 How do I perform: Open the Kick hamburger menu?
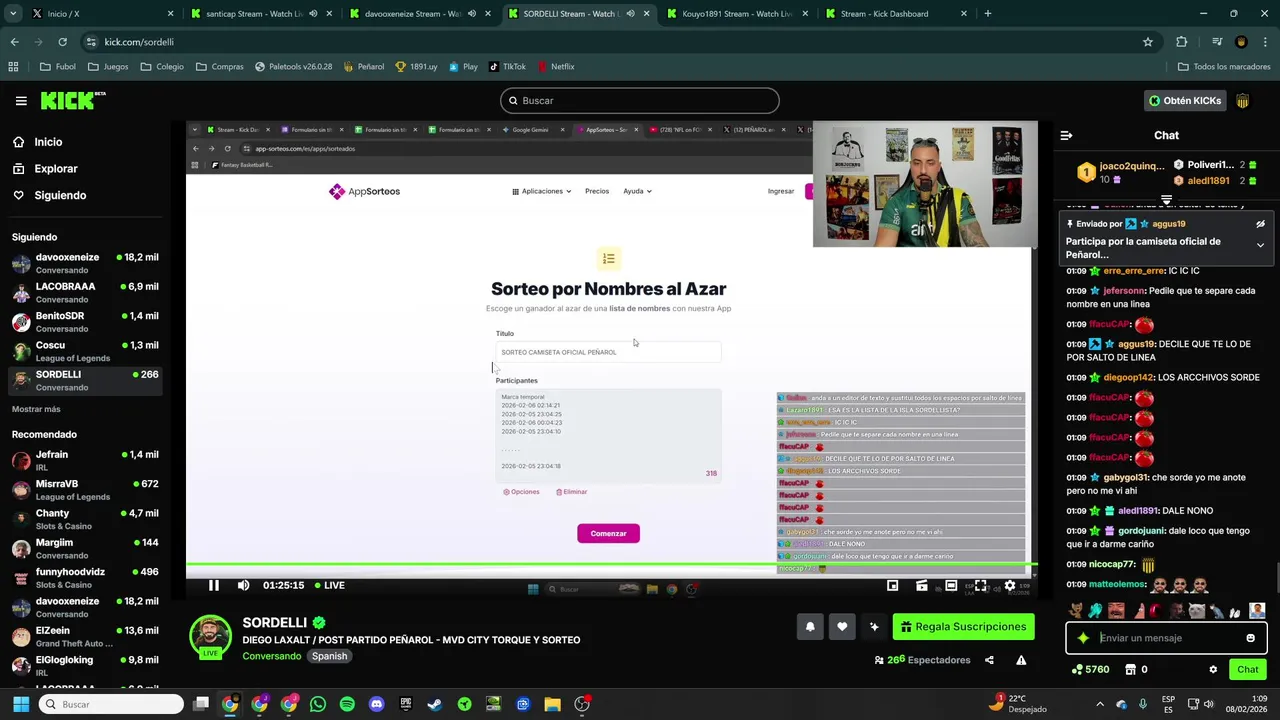pyautogui.click(x=21, y=101)
